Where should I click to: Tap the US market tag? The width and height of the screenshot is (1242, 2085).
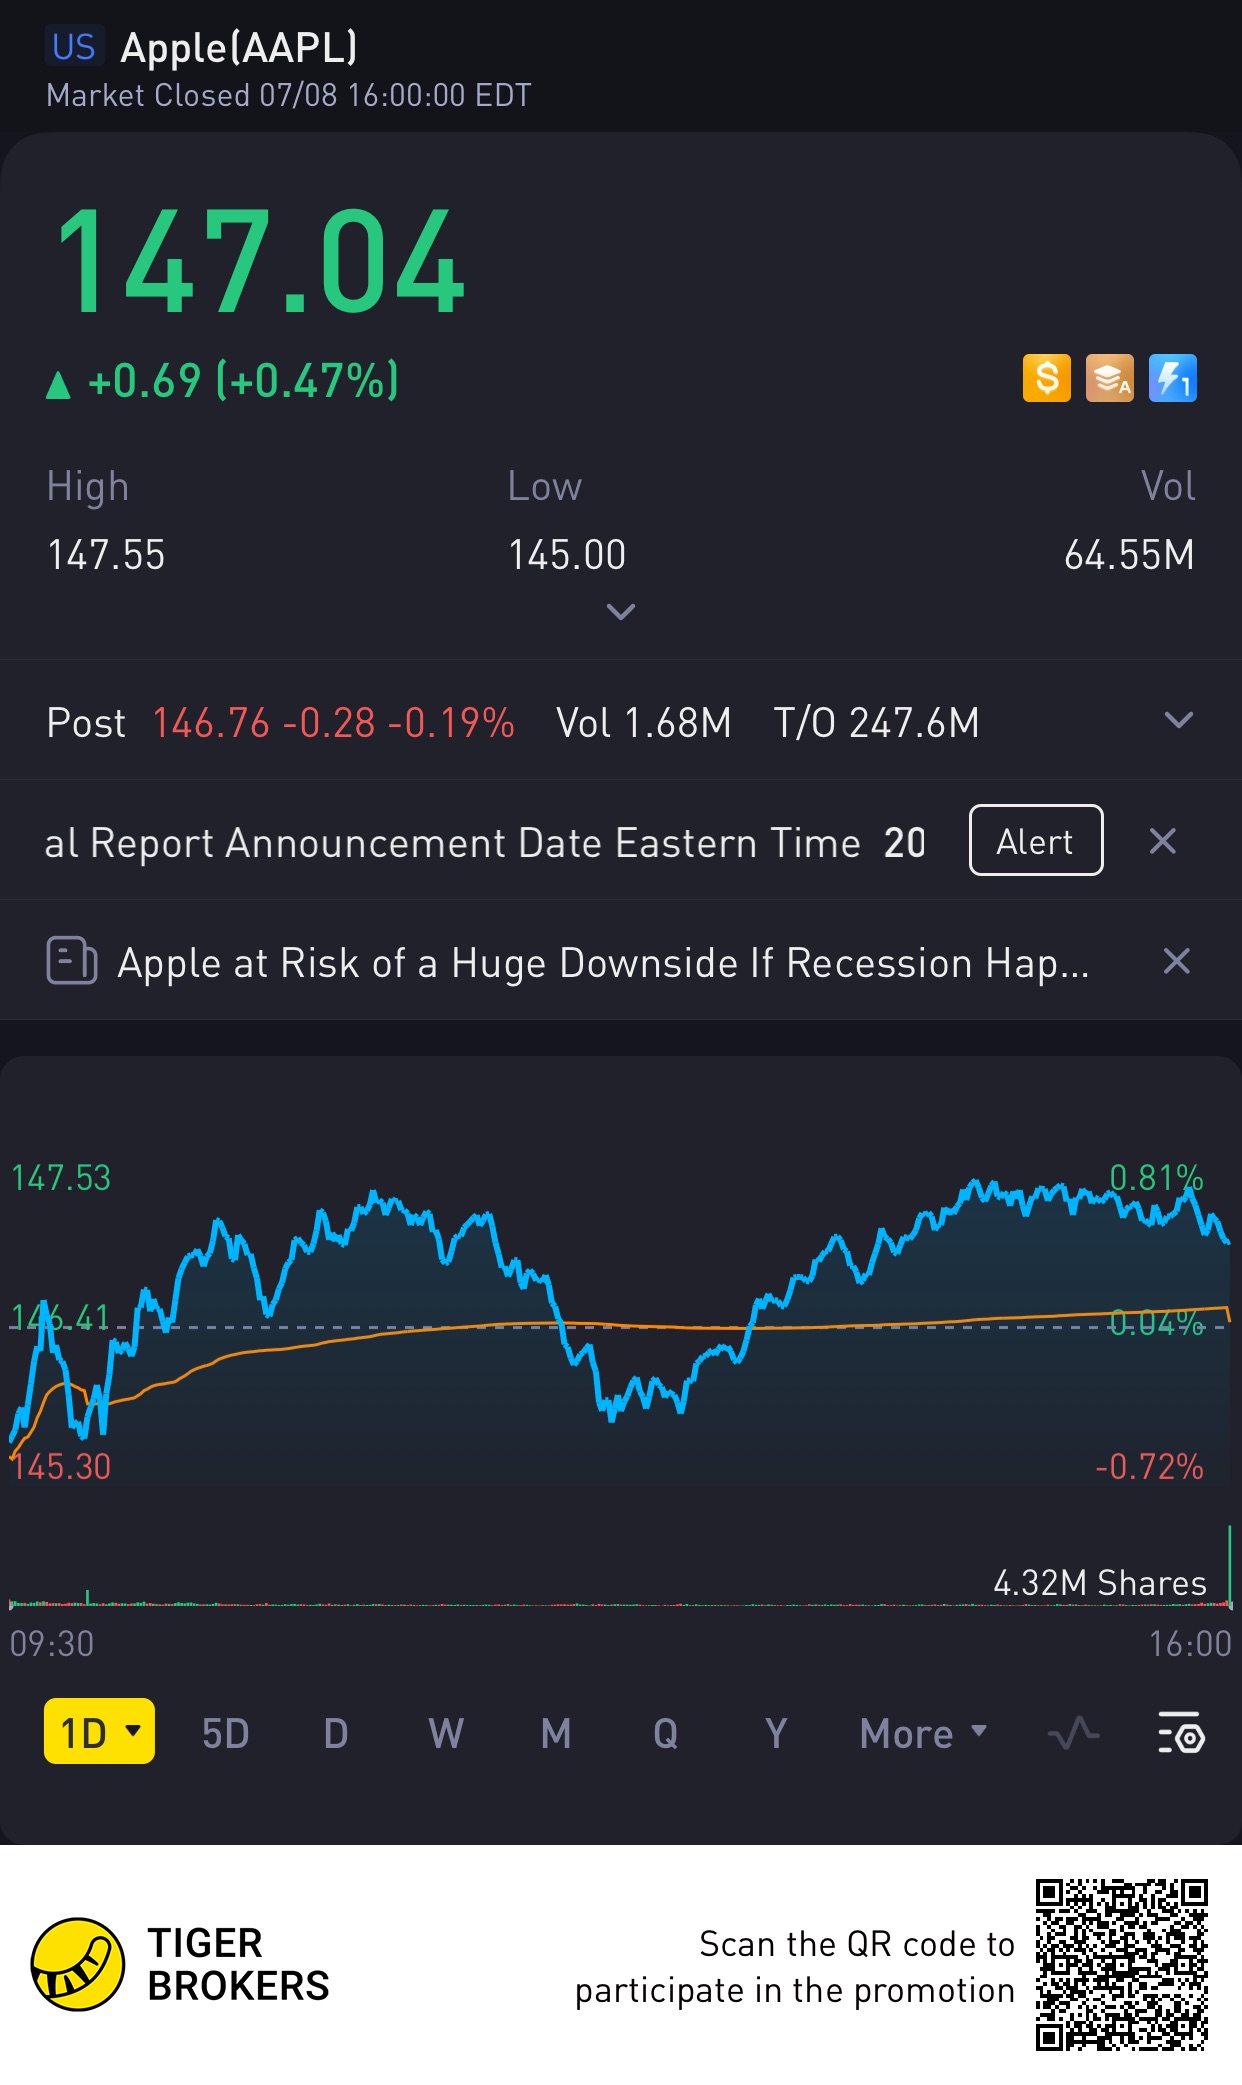coord(74,47)
